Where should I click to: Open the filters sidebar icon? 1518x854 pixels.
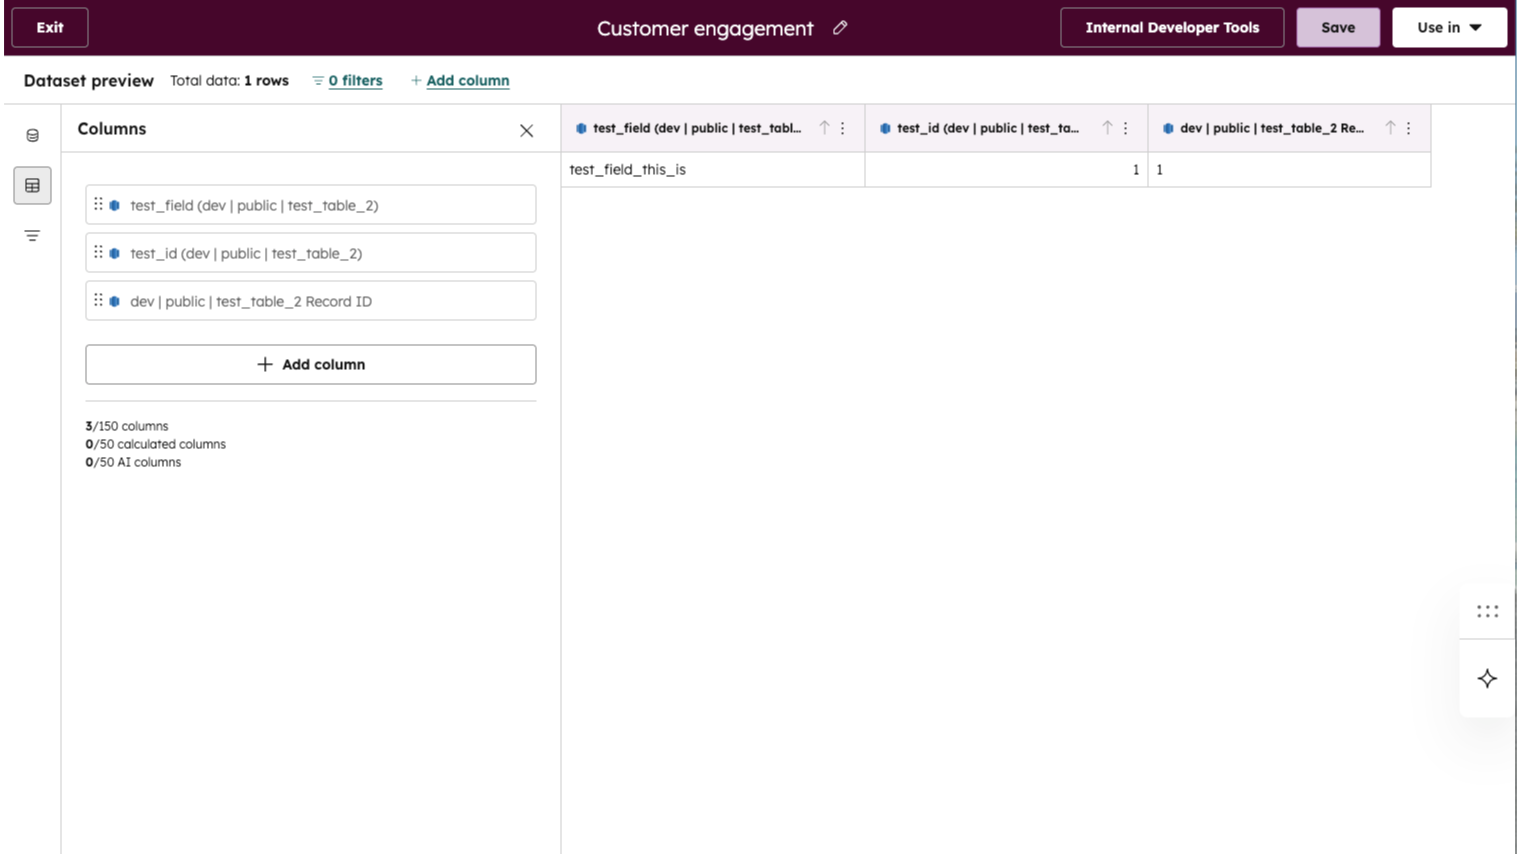(32, 236)
